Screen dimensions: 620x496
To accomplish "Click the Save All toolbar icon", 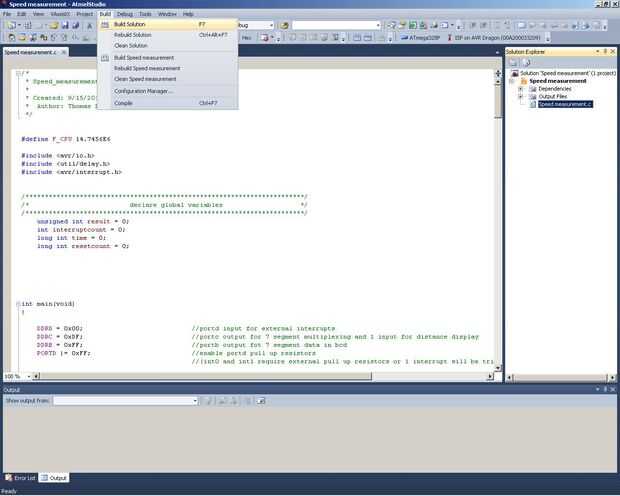I will click(76, 25).
